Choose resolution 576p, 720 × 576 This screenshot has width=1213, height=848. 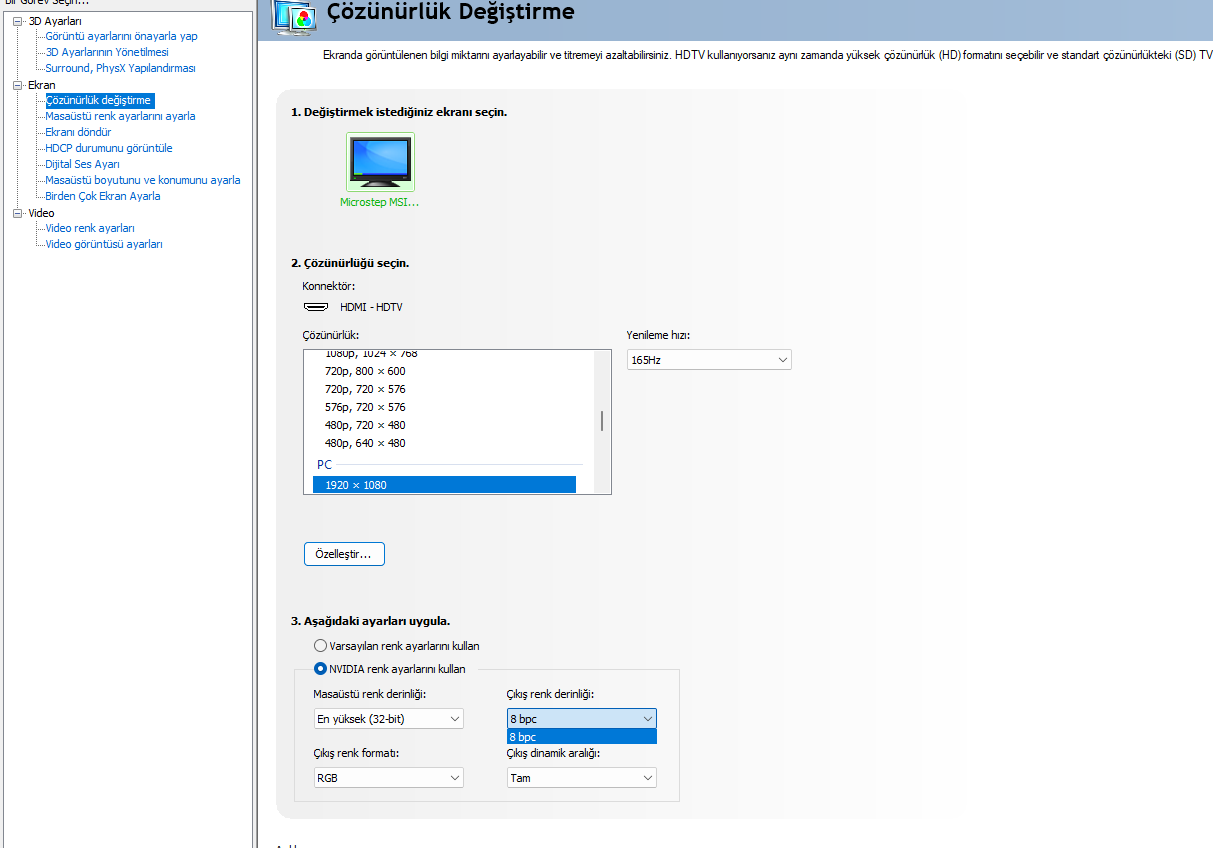pos(365,407)
